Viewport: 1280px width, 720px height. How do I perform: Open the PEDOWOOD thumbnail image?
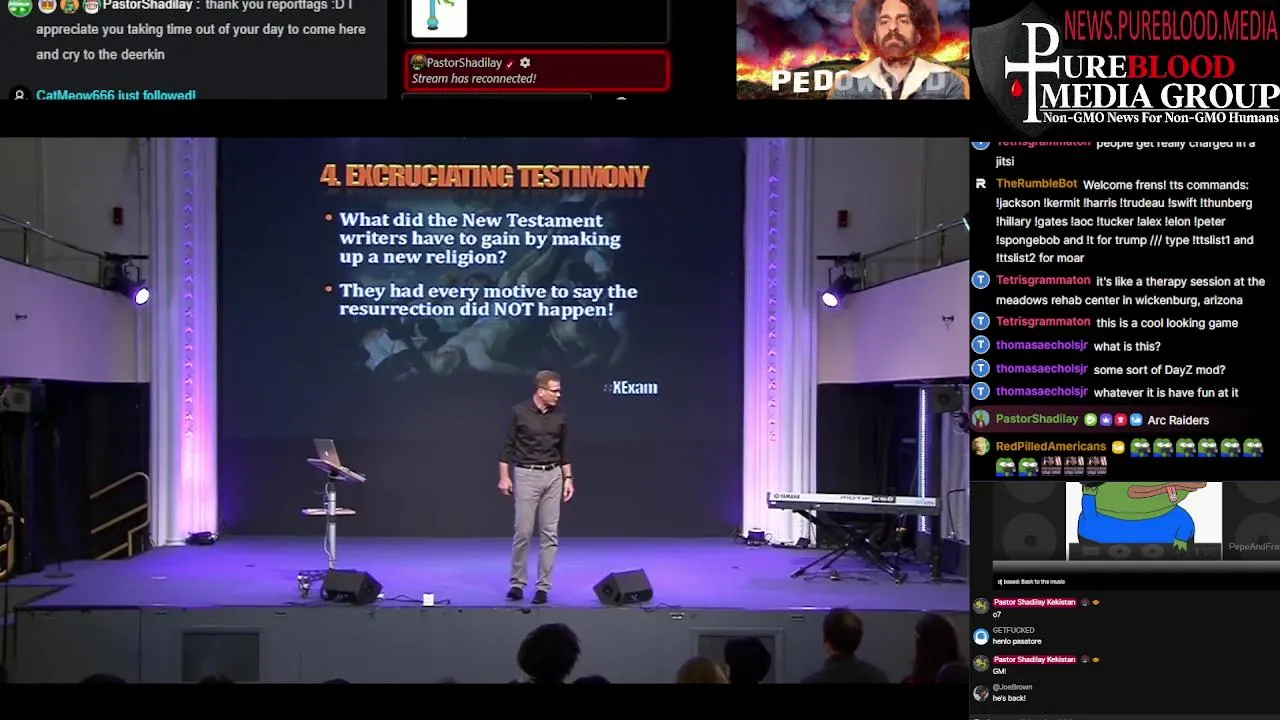click(x=853, y=49)
